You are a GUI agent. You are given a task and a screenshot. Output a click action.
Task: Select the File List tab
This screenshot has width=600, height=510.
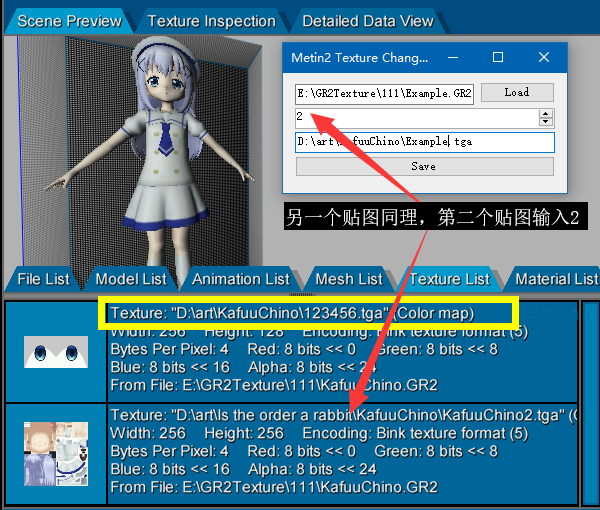coord(43,279)
